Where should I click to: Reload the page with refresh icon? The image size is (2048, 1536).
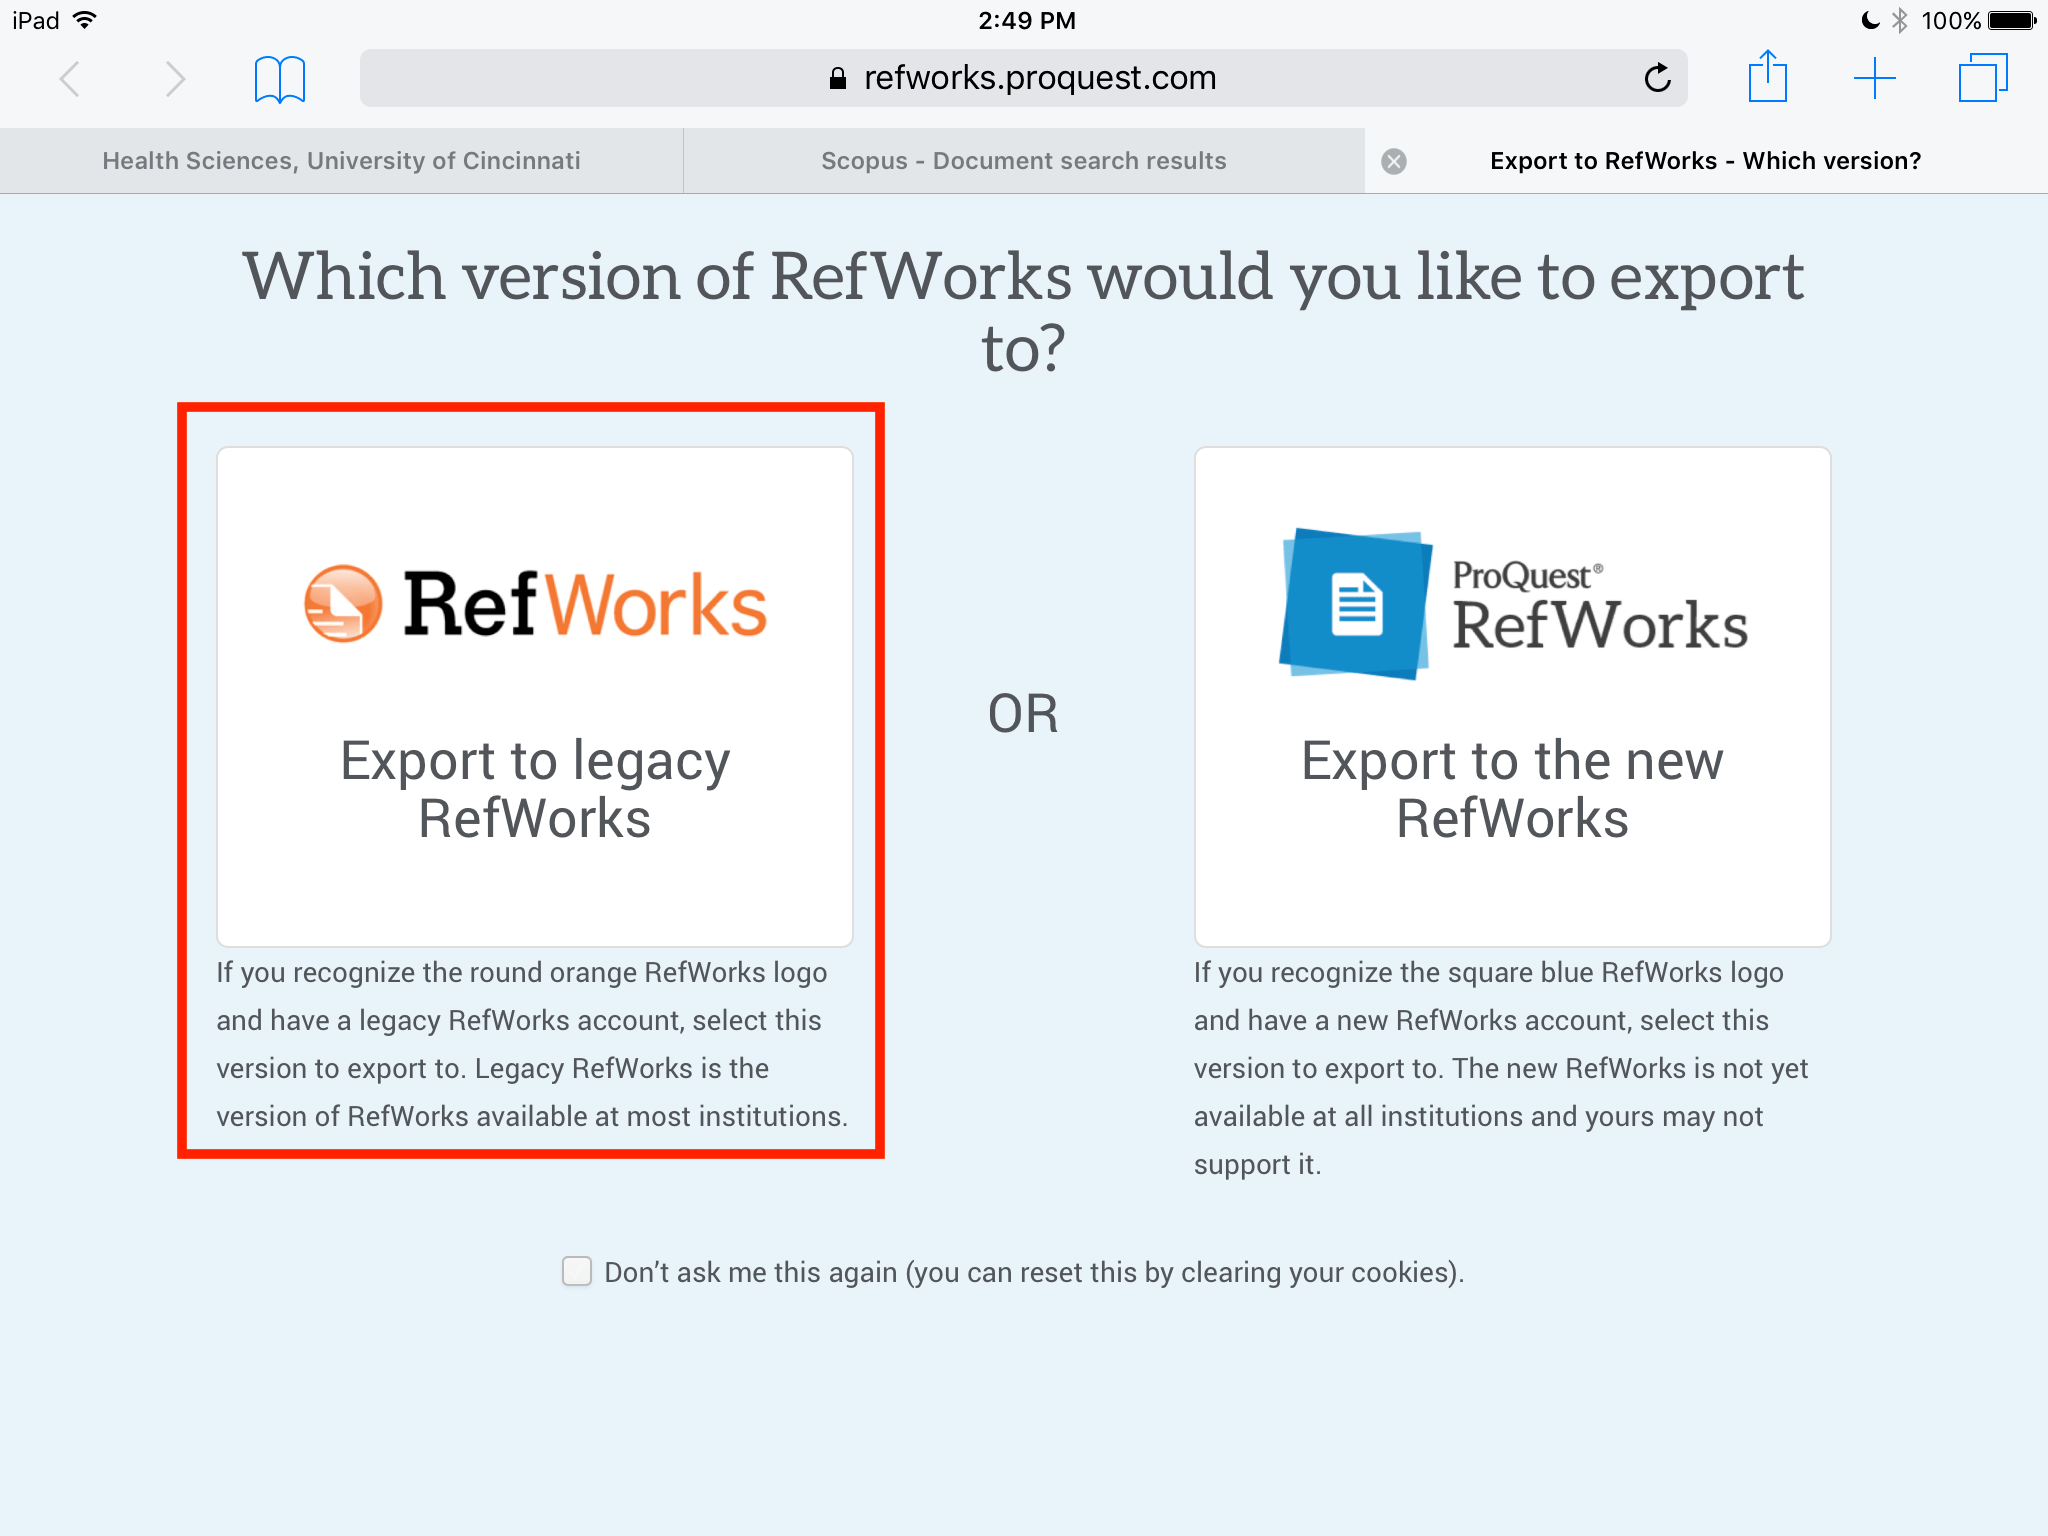[1657, 78]
